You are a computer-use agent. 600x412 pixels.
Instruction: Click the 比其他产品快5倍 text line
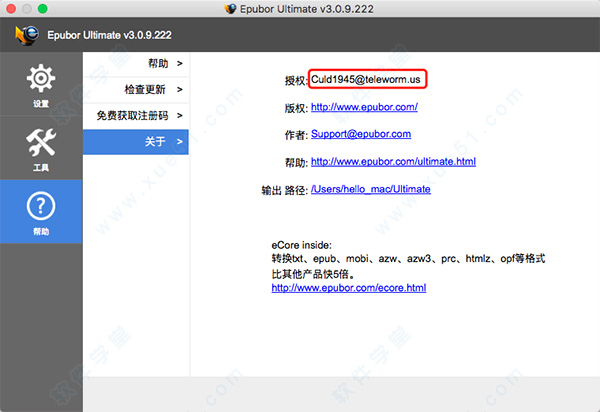pyautogui.click(x=314, y=274)
